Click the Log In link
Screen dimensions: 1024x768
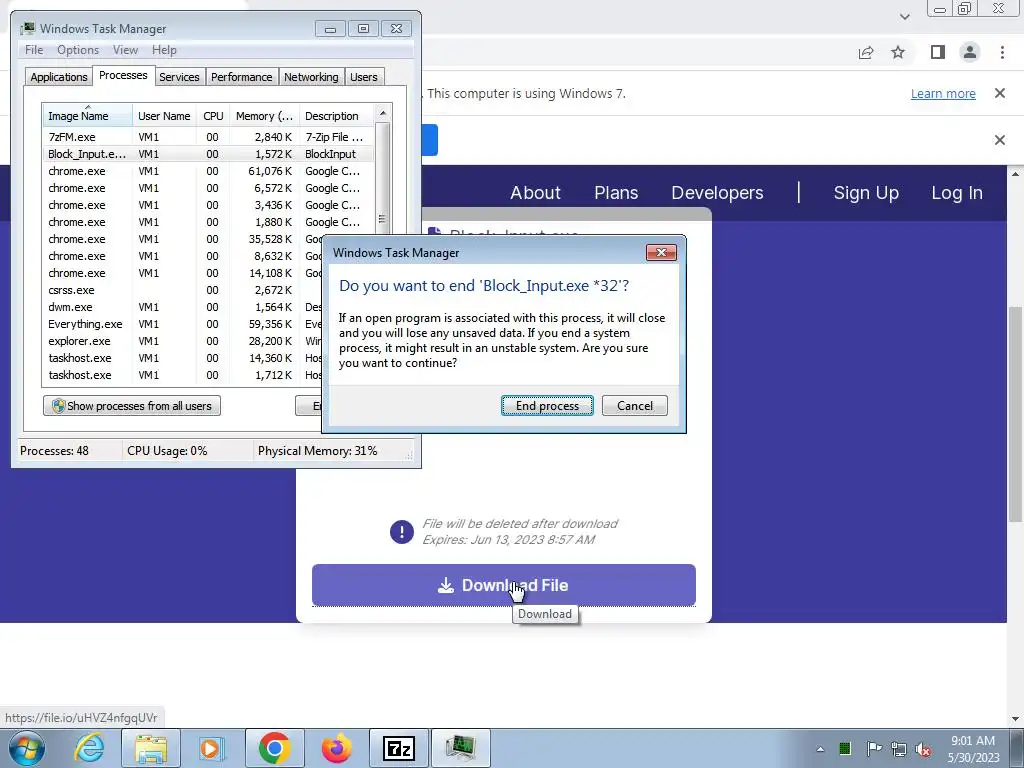pos(957,193)
